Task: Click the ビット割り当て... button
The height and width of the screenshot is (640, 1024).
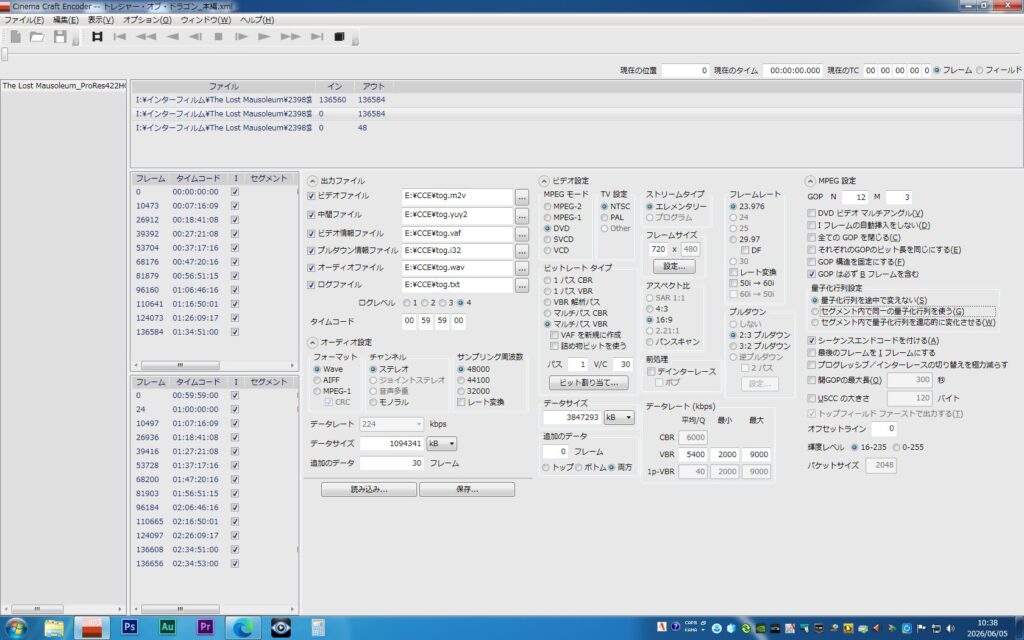Action: coord(588,383)
